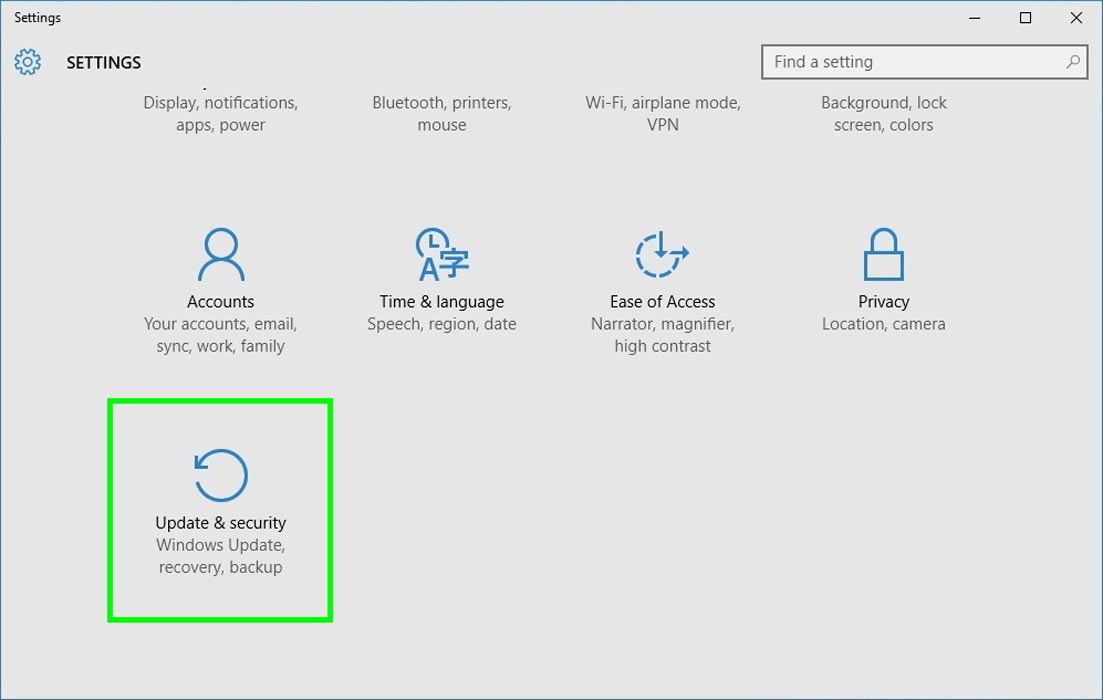Viewport: 1103px width, 700px height.
Task: Open the 'Display, notifications, apps, power' tile
Action: [x=220, y=113]
